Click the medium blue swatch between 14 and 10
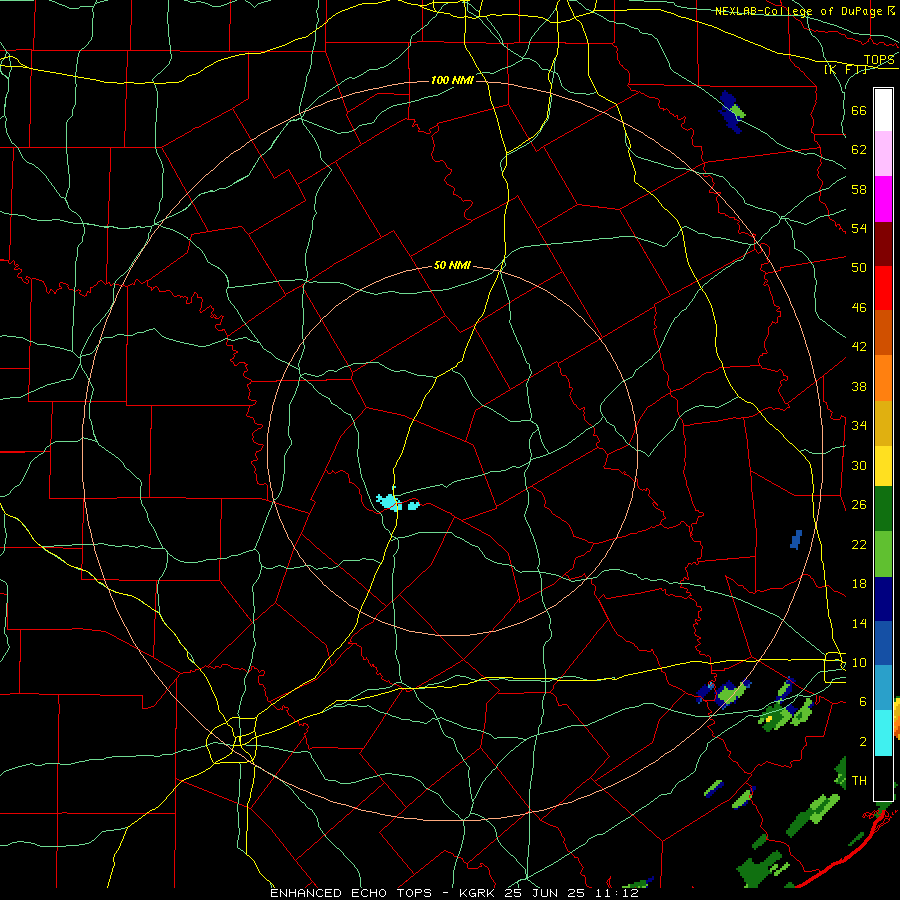This screenshot has width=900, height=900. click(883, 643)
